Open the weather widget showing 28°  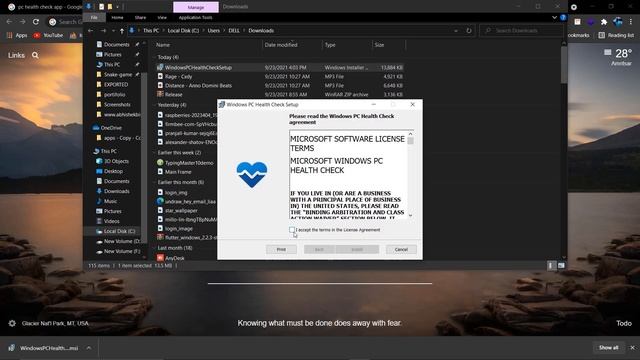coord(618,57)
